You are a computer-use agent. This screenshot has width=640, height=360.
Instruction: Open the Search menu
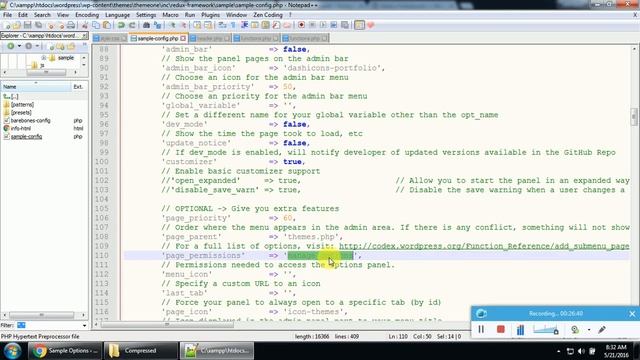42,15
